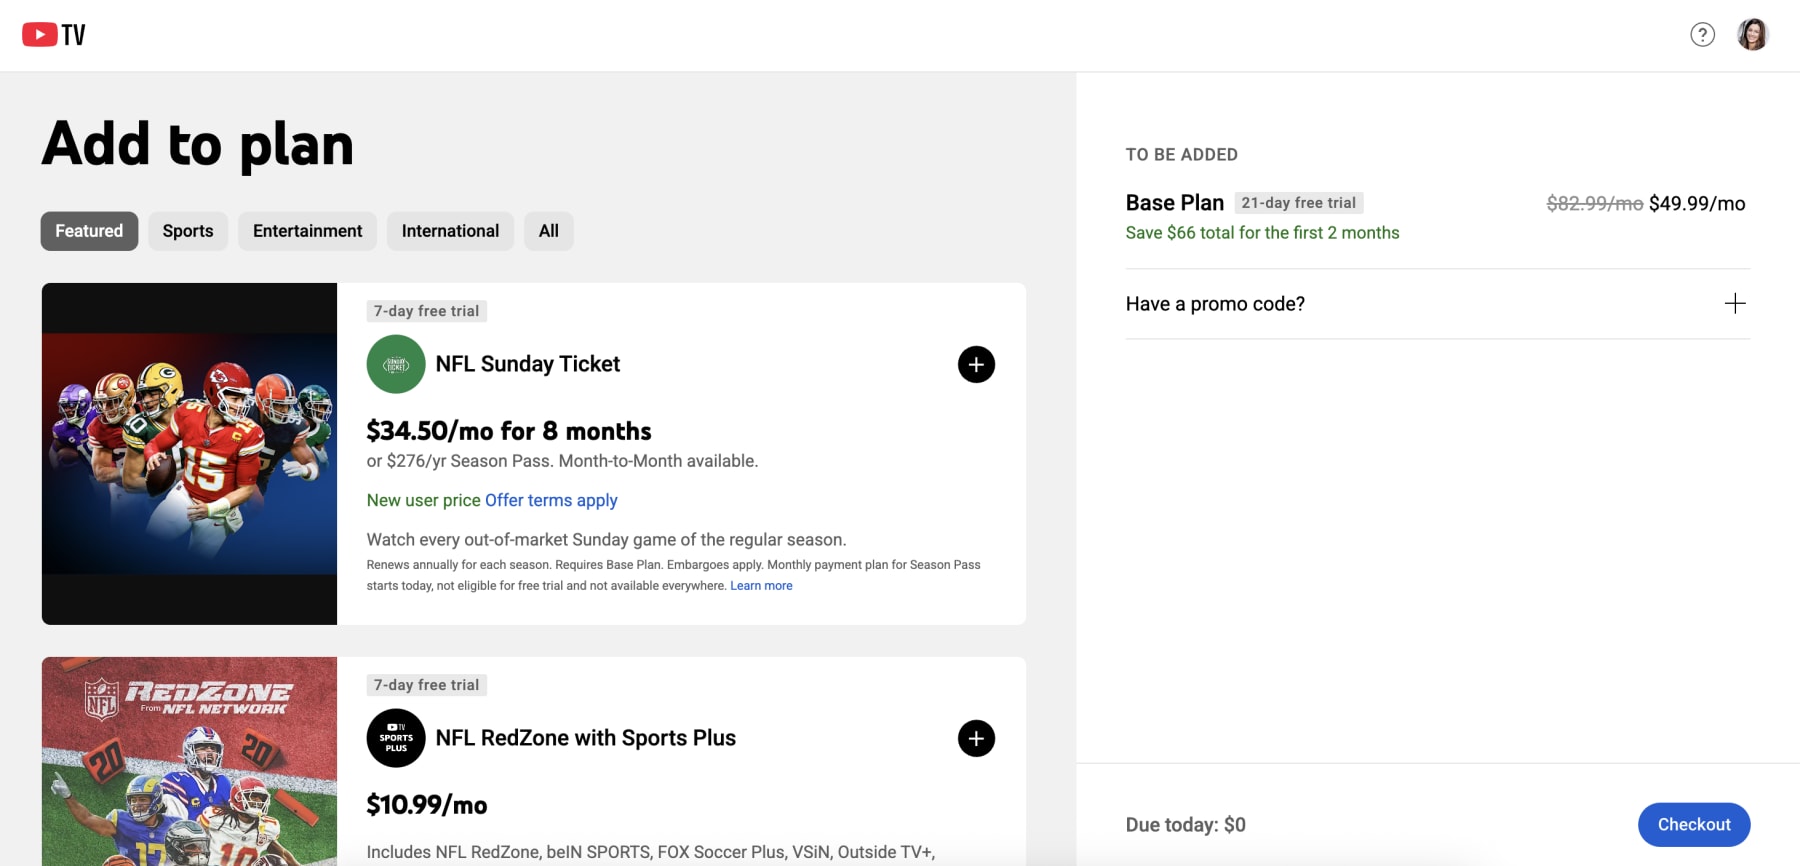This screenshot has height=866, width=1800.
Task: Click Save $66 total savings text
Action: pos(1262,233)
